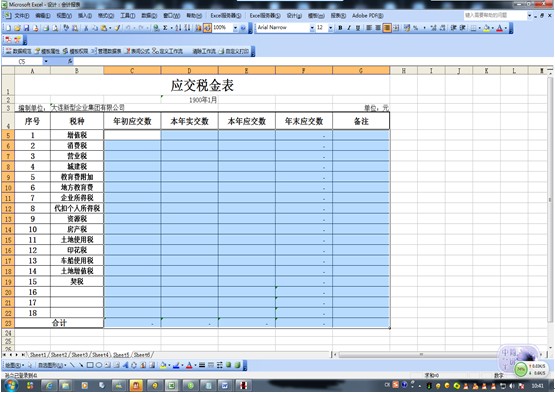The height and width of the screenshot is (393, 555).
Task: Switch to the Sheet1 tab
Action: coord(38,354)
